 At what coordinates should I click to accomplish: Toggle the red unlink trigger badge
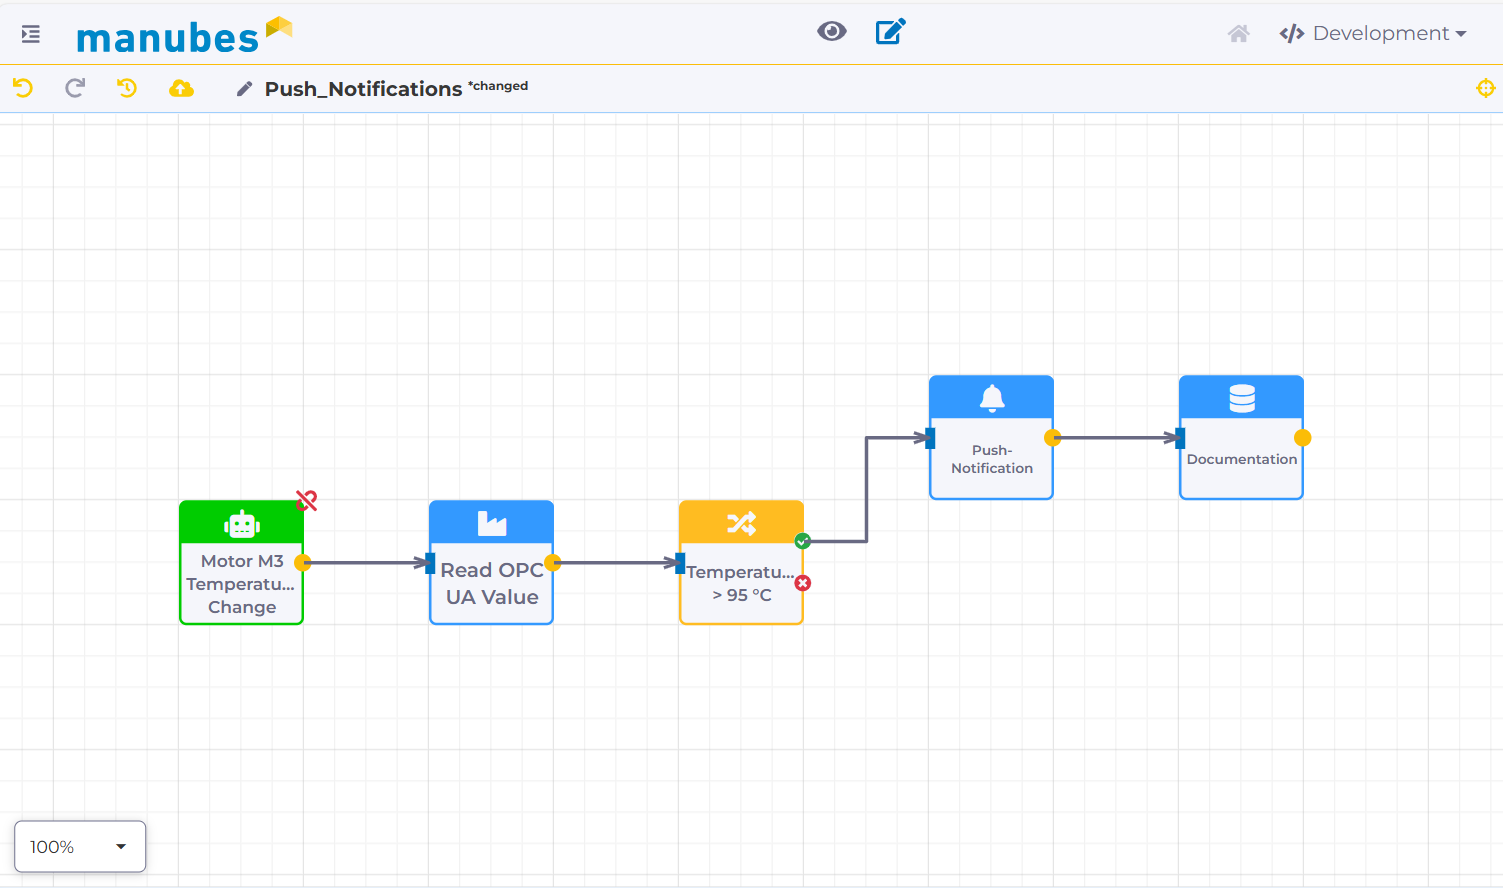(307, 501)
